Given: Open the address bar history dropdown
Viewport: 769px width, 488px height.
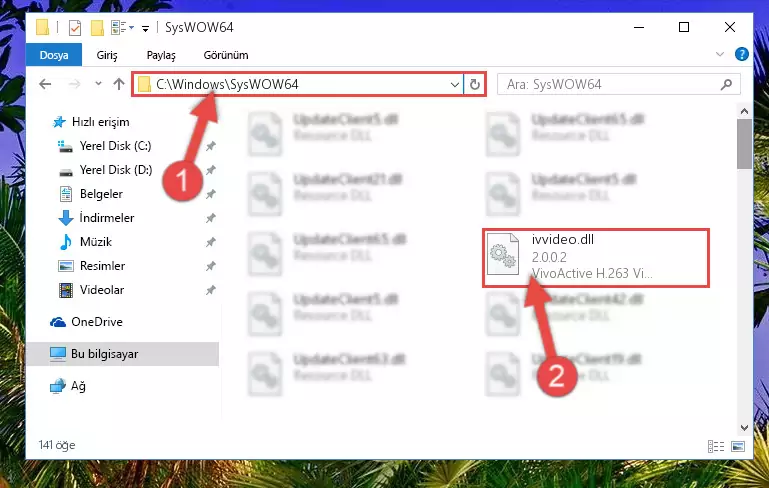Looking at the screenshot, I should pyautogui.click(x=455, y=84).
